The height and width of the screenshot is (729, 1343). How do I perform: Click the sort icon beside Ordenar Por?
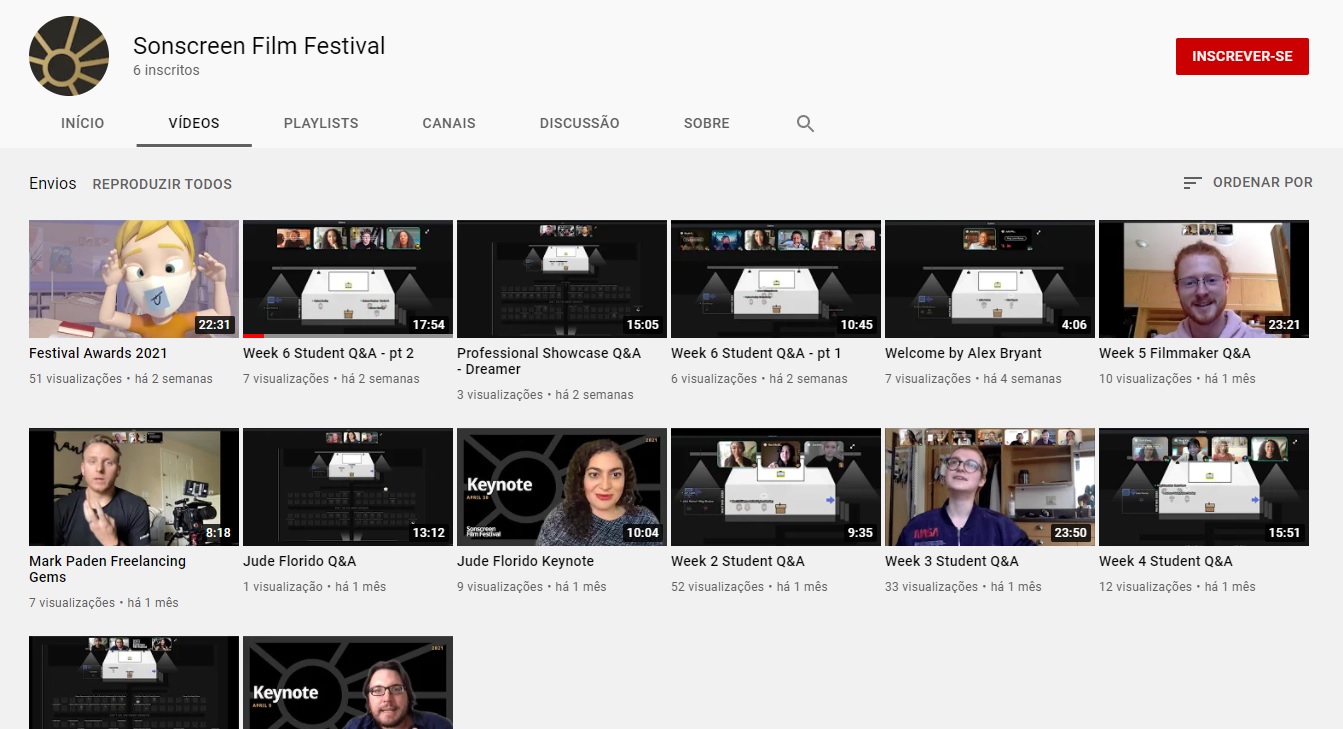click(x=1192, y=183)
